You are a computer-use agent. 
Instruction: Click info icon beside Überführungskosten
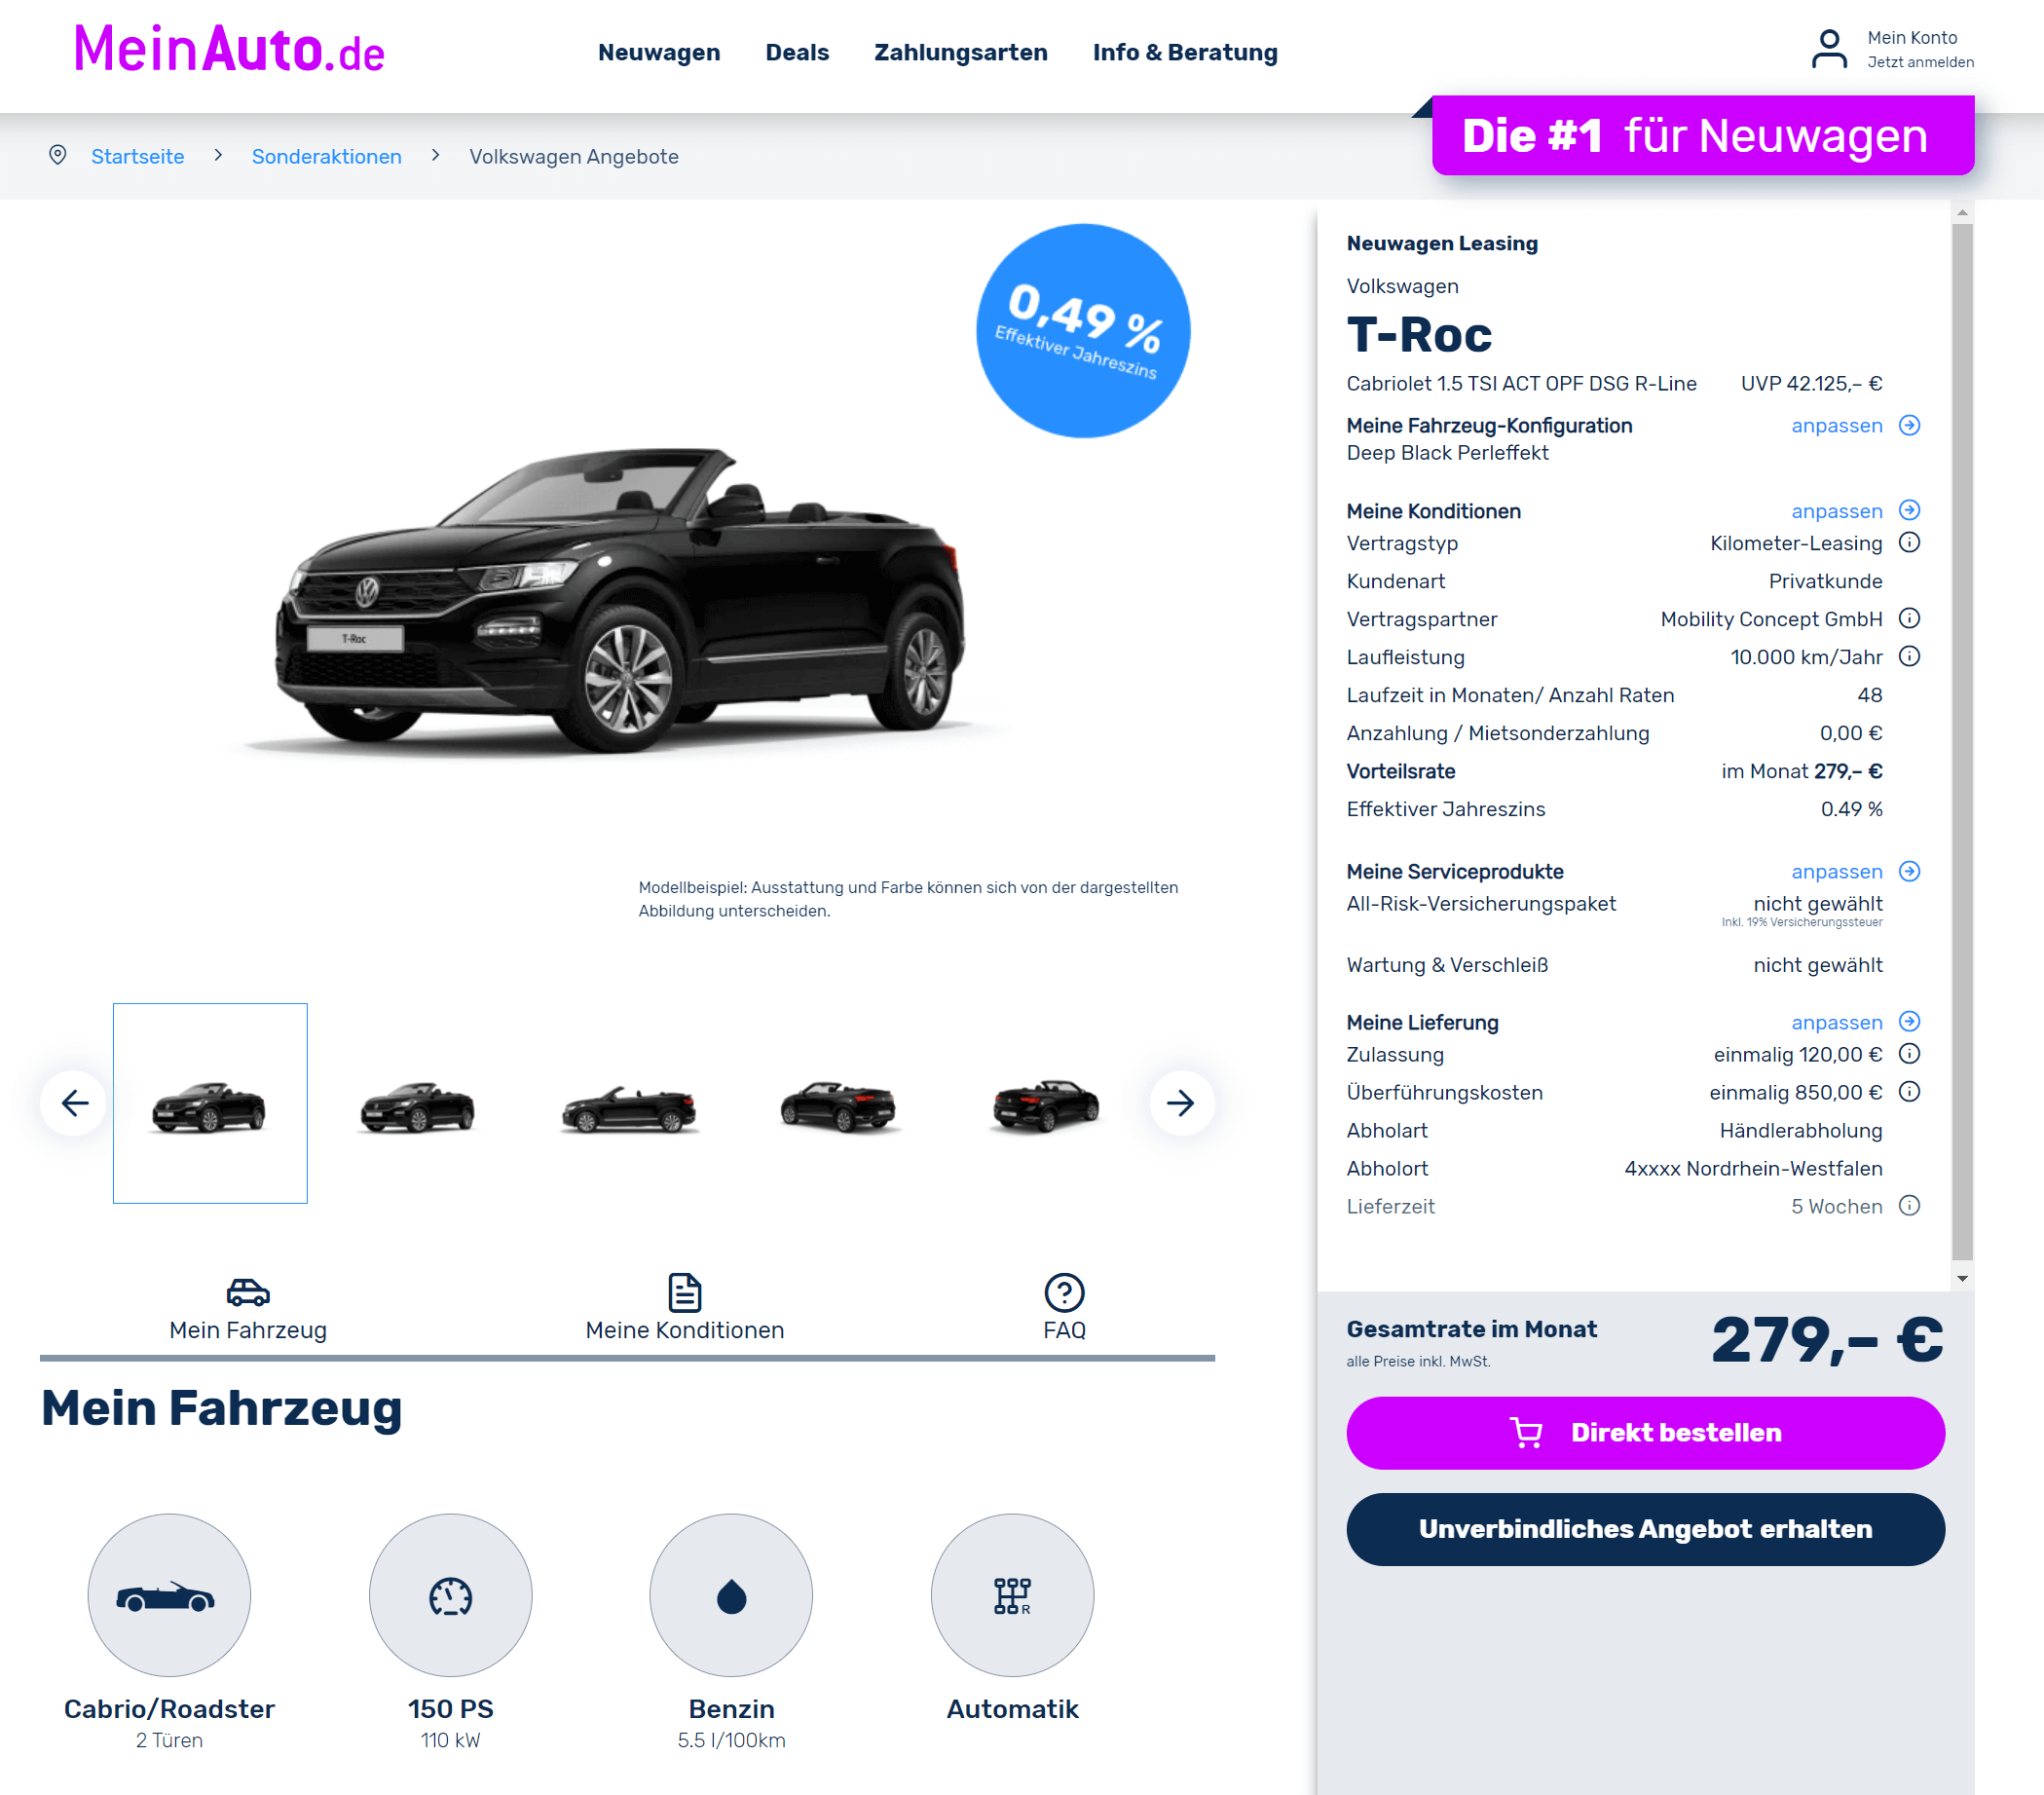[x=1909, y=1092]
